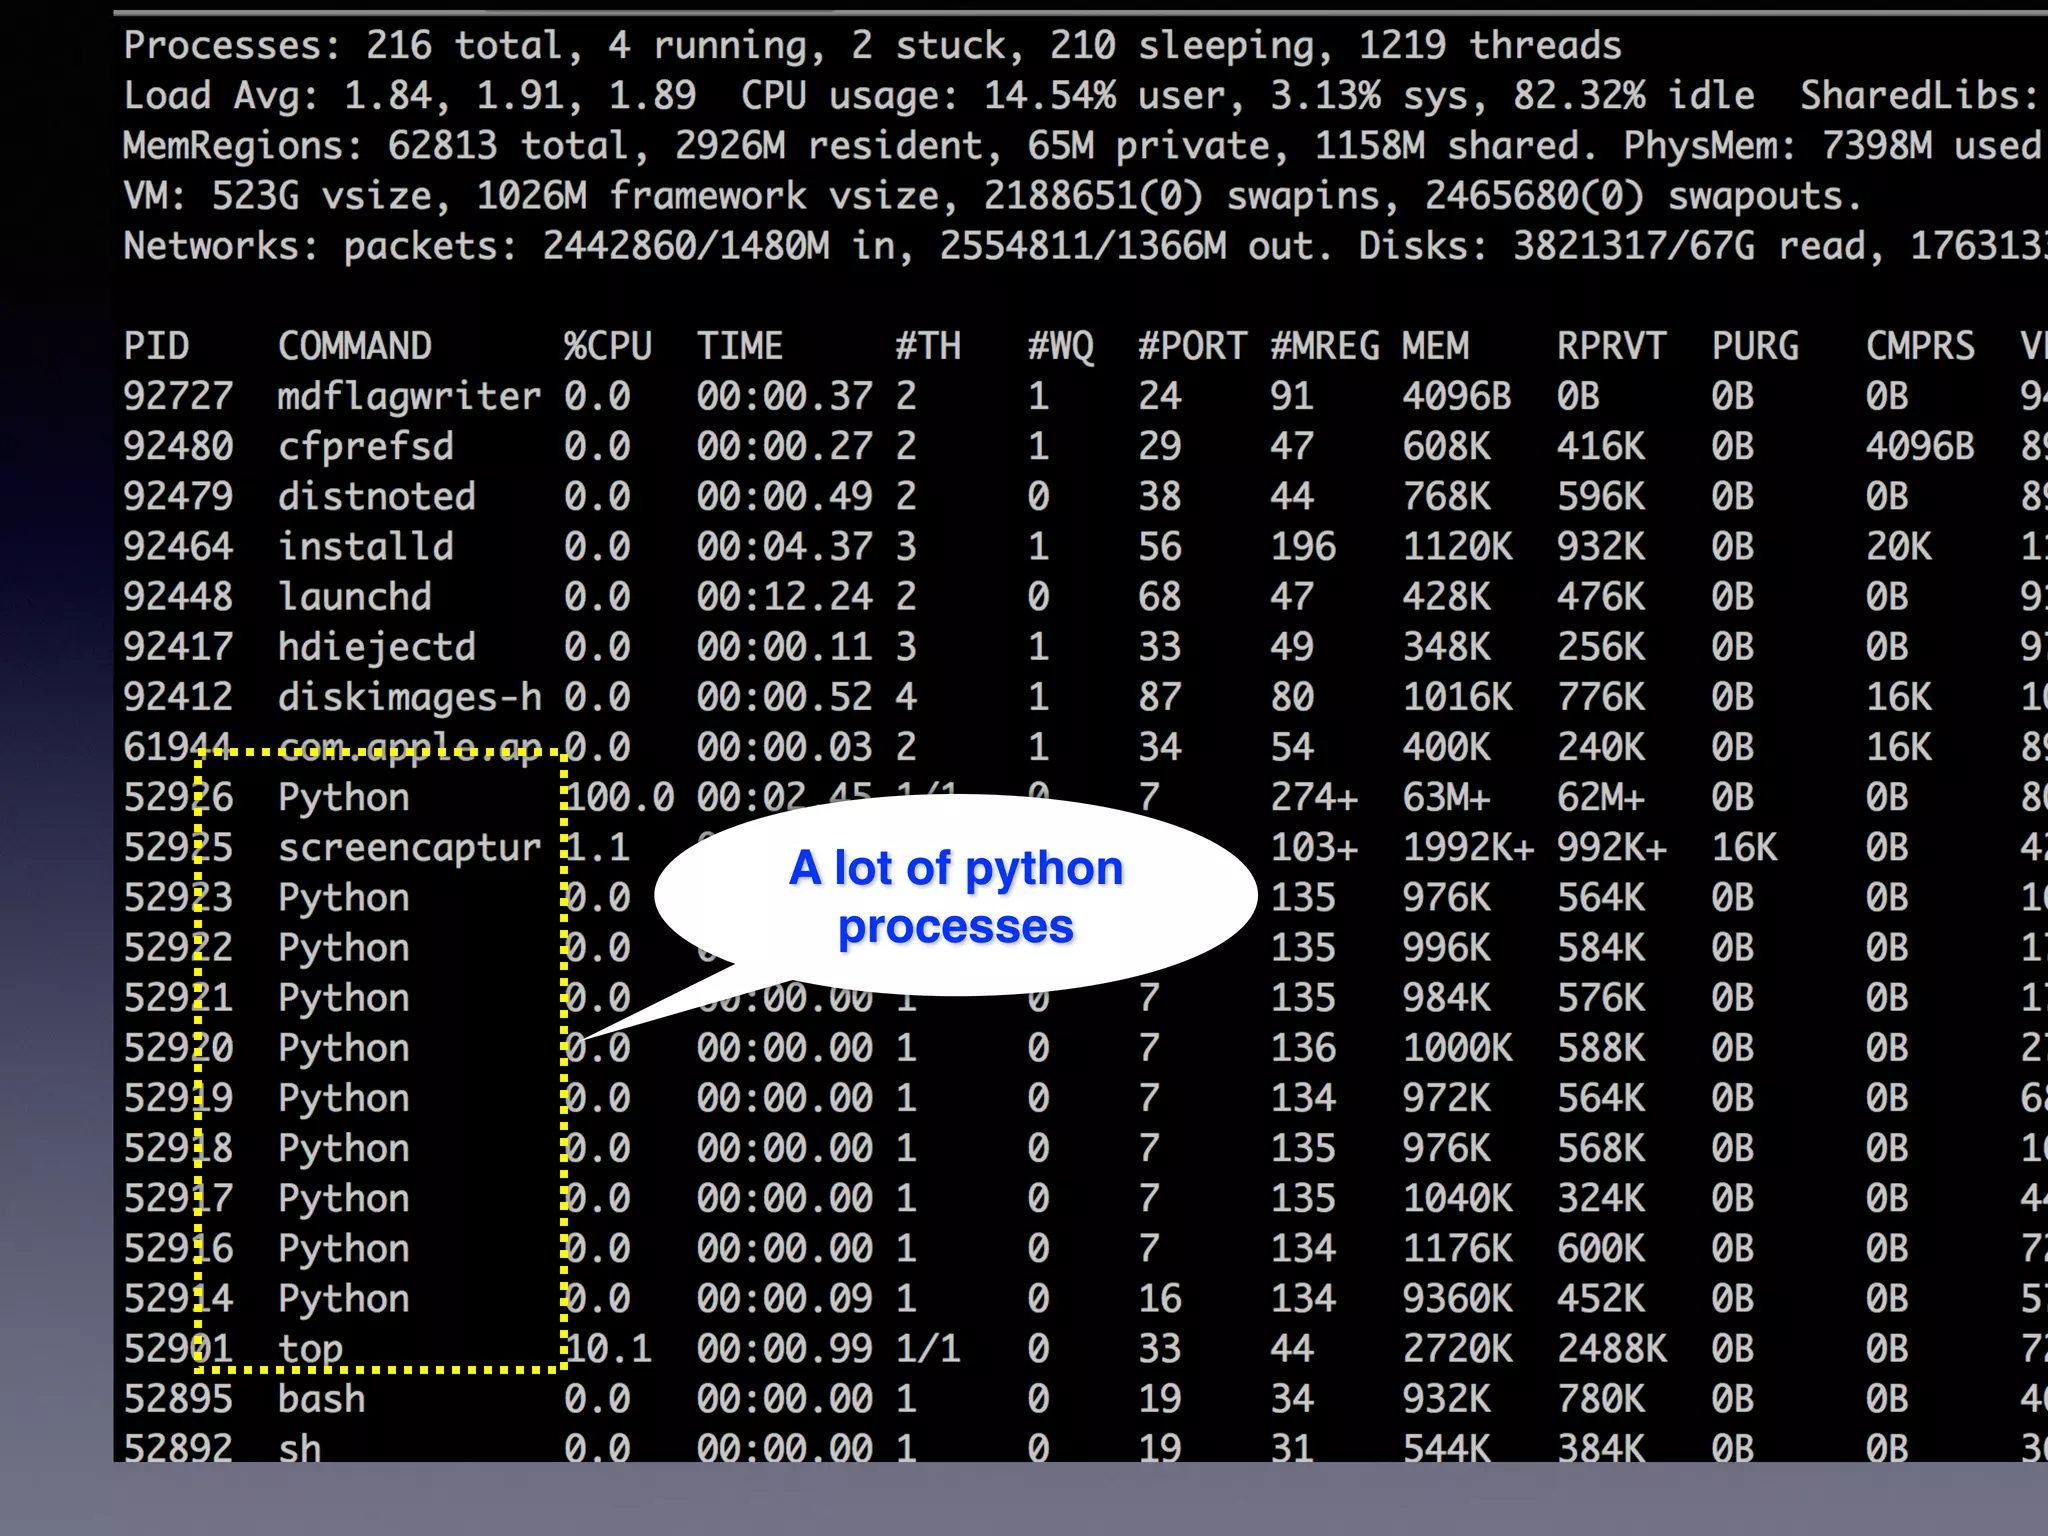Click the 196 #MREG value
Screen dimensions: 2048x1536
pos(1303,547)
